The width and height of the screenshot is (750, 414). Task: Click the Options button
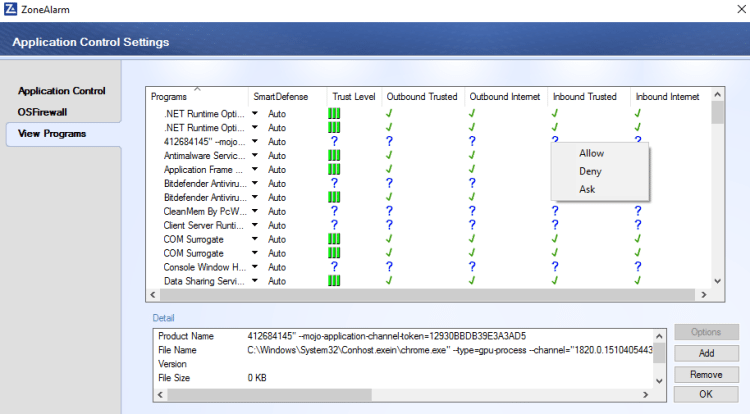[706, 332]
